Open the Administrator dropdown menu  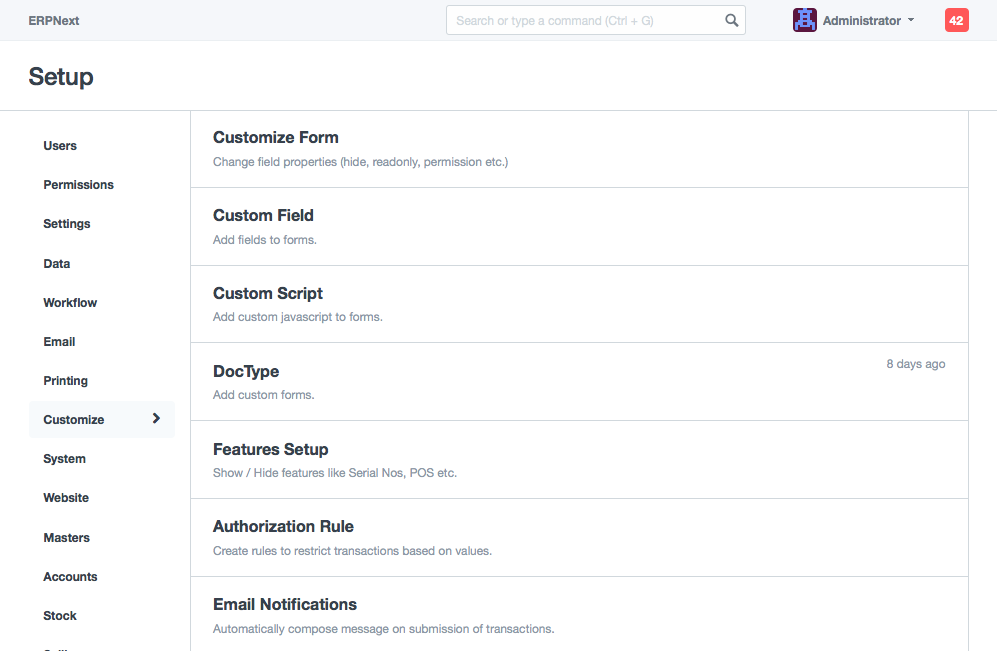(869, 20)
